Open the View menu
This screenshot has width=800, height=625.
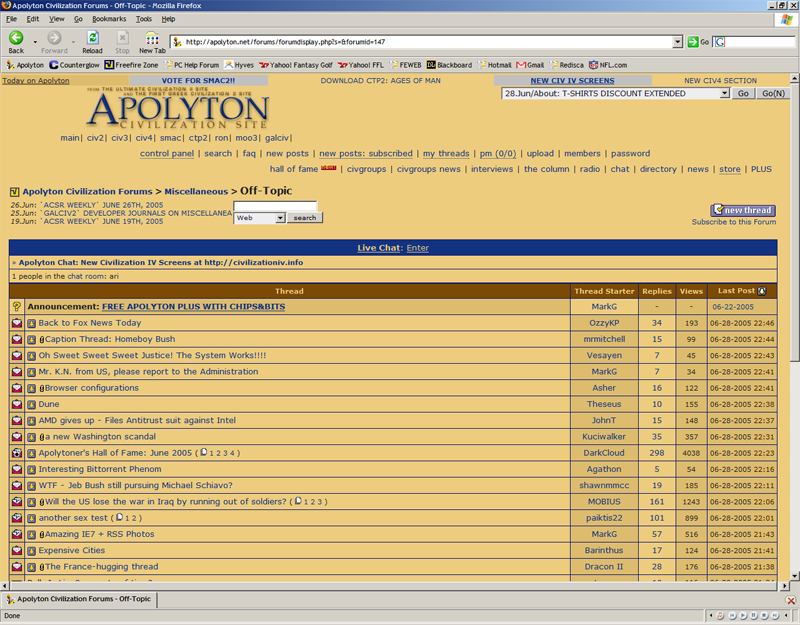[x=57, y=19]
